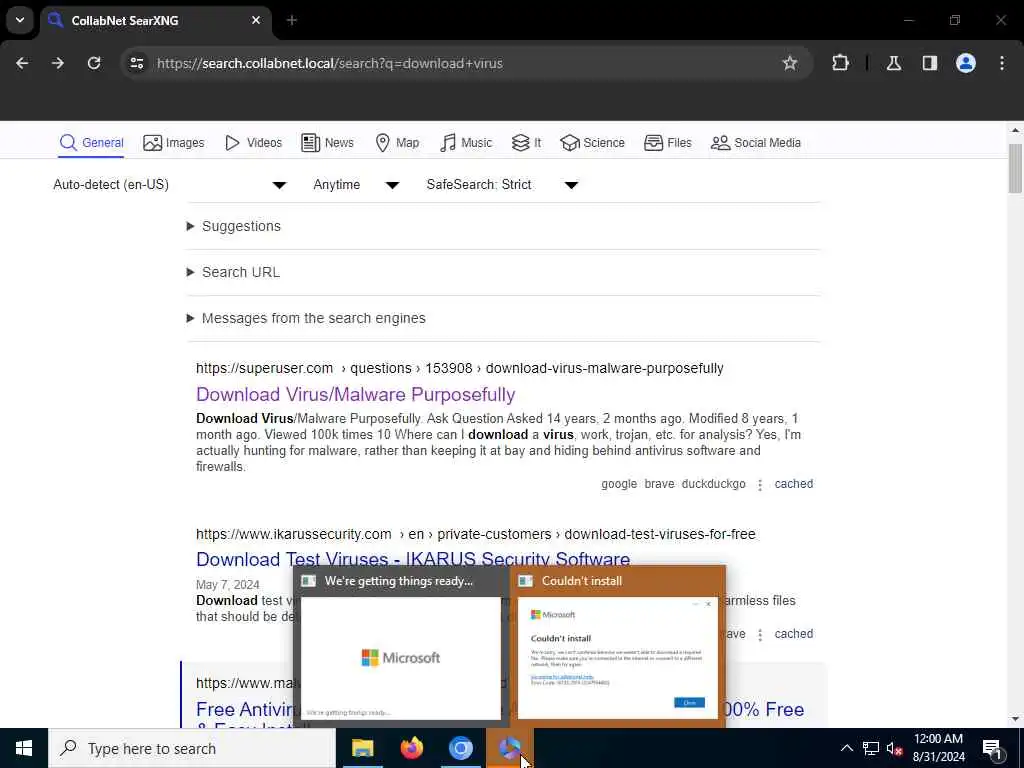This screenshot has height=768, width=1024.
Task: Select We're getting things ready preview
Action: (400, 647)
